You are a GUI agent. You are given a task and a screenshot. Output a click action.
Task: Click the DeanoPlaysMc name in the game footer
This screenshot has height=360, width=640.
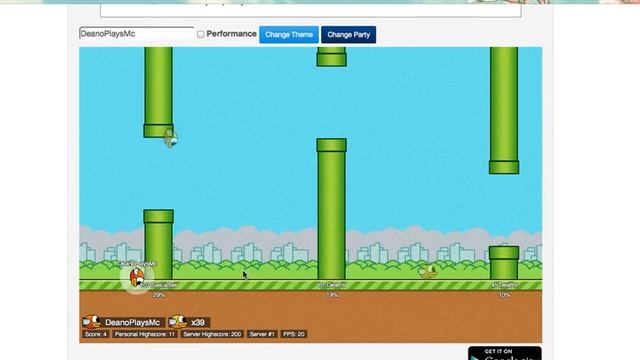132,322
